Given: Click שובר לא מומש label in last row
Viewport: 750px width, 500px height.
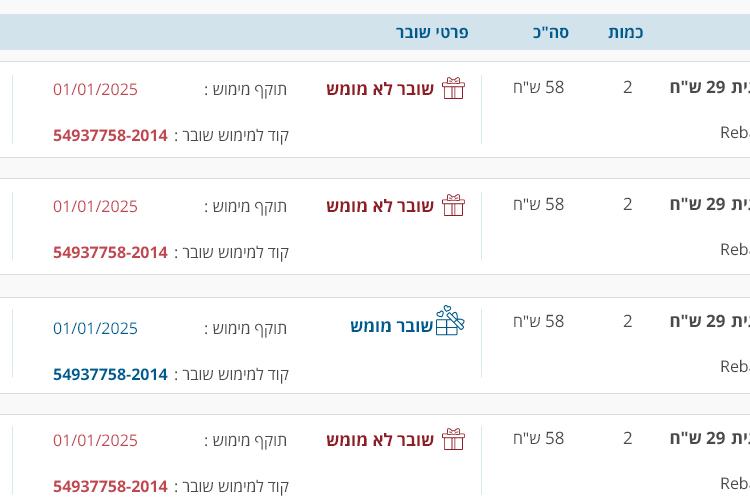Looking at the screenshot, I should [x=380, y=440].
